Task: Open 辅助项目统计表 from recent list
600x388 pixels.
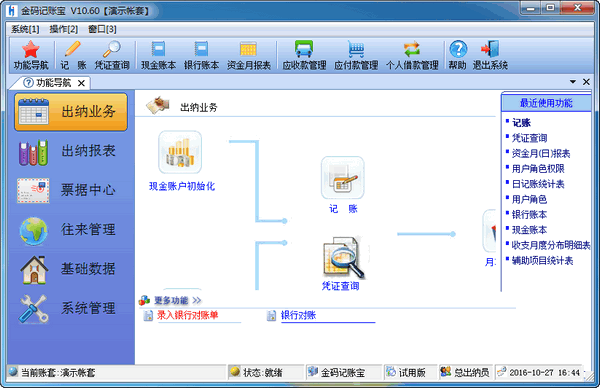Action: pyautogui.click(x=542, y=261)
